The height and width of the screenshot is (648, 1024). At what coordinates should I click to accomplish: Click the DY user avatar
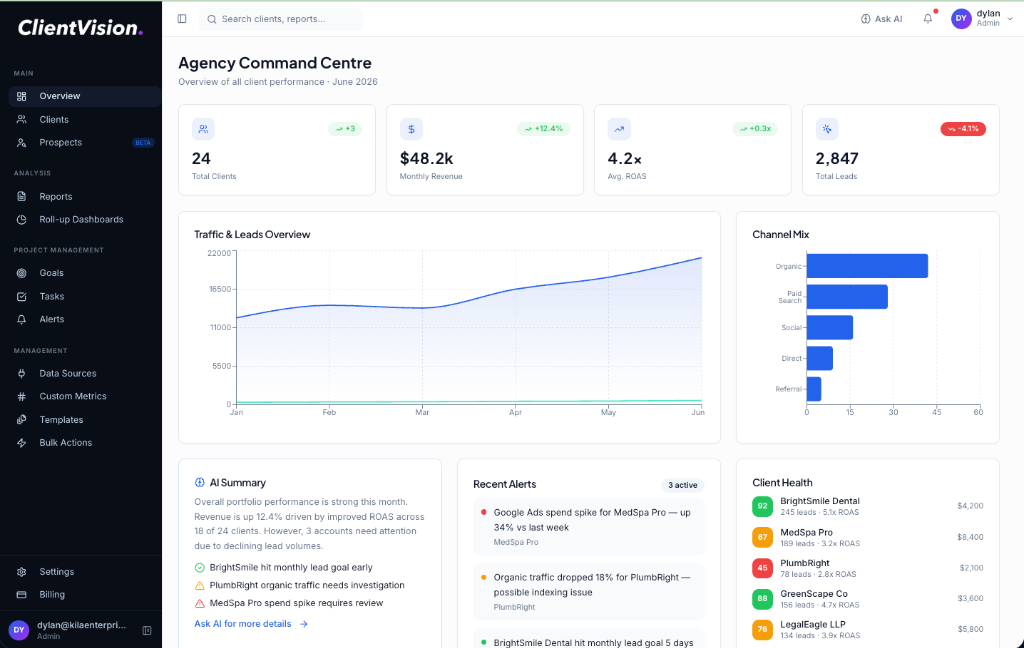tap(960, 18)
